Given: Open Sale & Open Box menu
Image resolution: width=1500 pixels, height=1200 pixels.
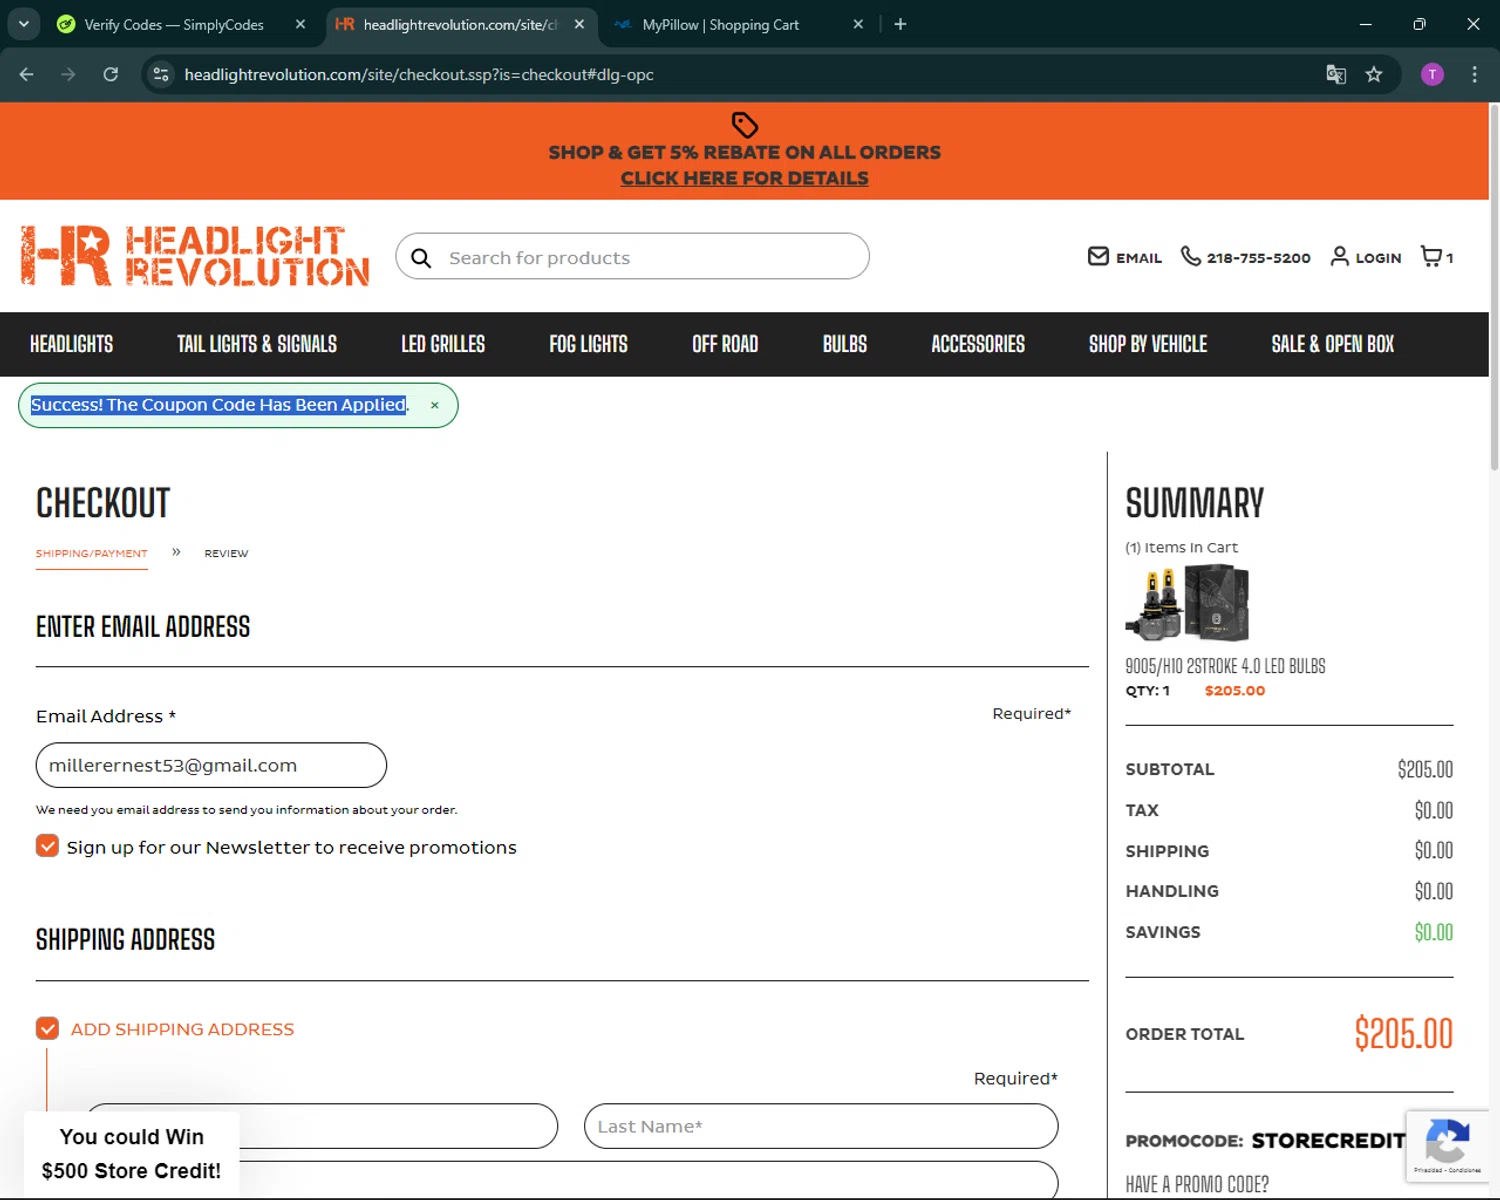Looking at the screenshot, I should pyautogui.click(x=1332, y=344).
